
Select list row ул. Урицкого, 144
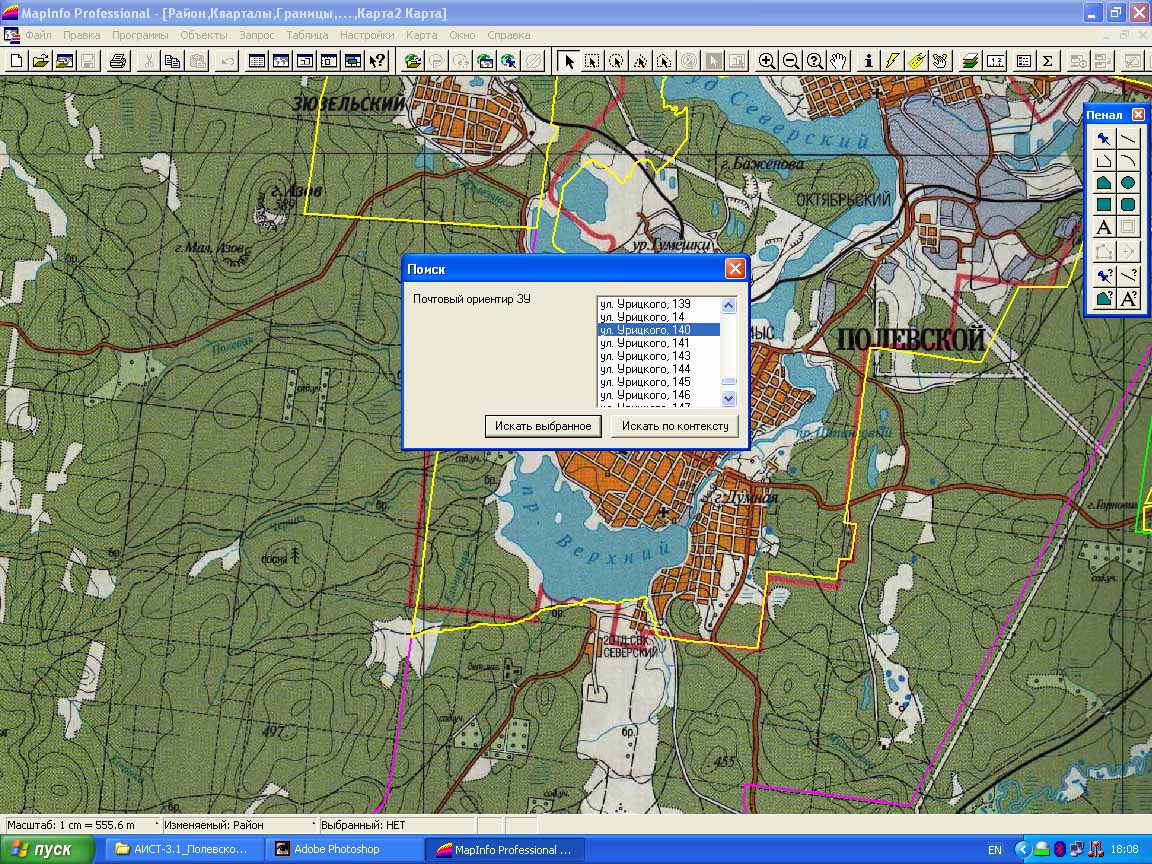tap(659, 369)
